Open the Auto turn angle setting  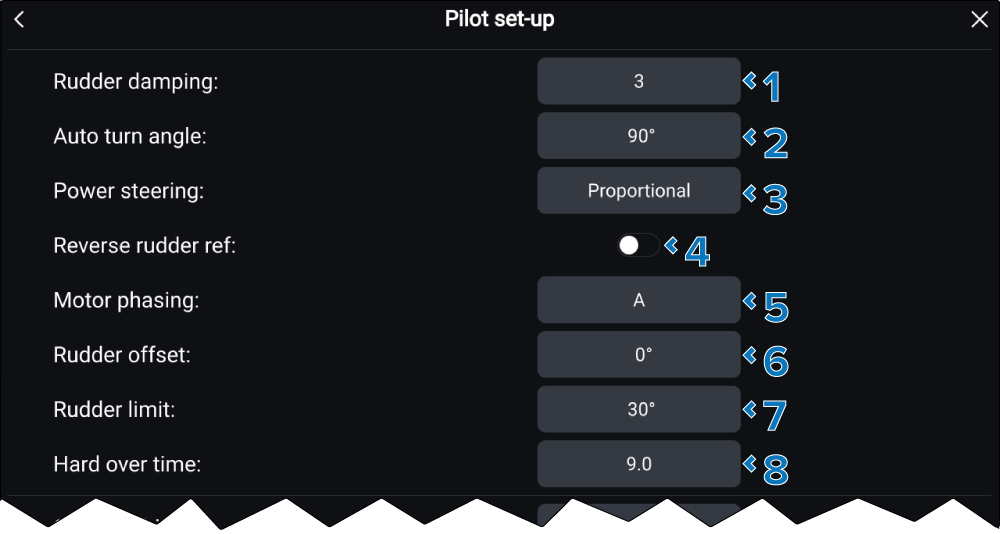[x=638, y=136]
